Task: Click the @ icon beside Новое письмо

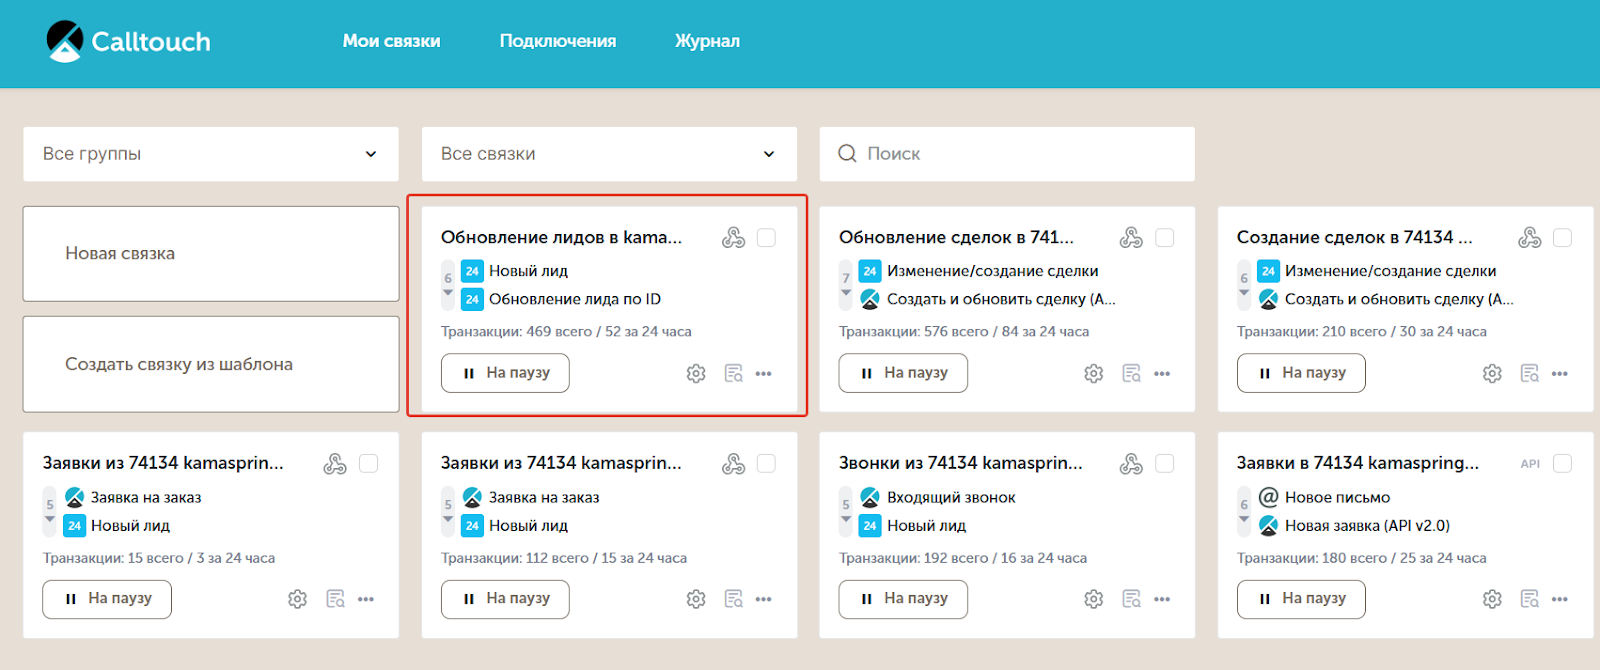Action: coord(1268,497)
